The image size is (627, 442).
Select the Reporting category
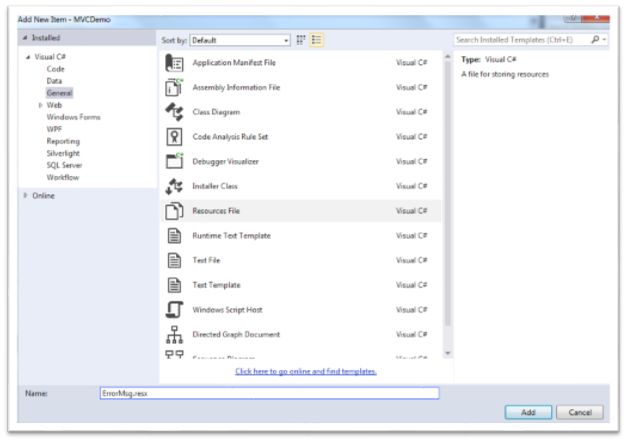click(x=63, y=141)
